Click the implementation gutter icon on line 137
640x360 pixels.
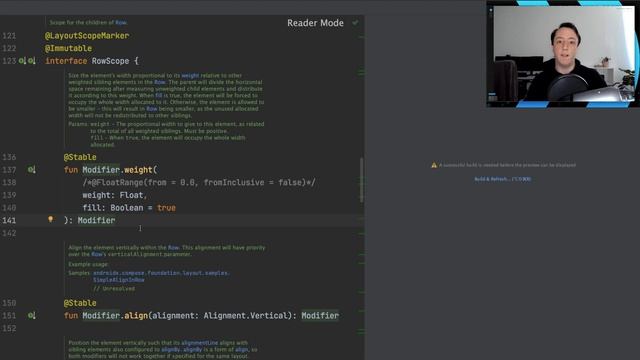pos(31,170)
